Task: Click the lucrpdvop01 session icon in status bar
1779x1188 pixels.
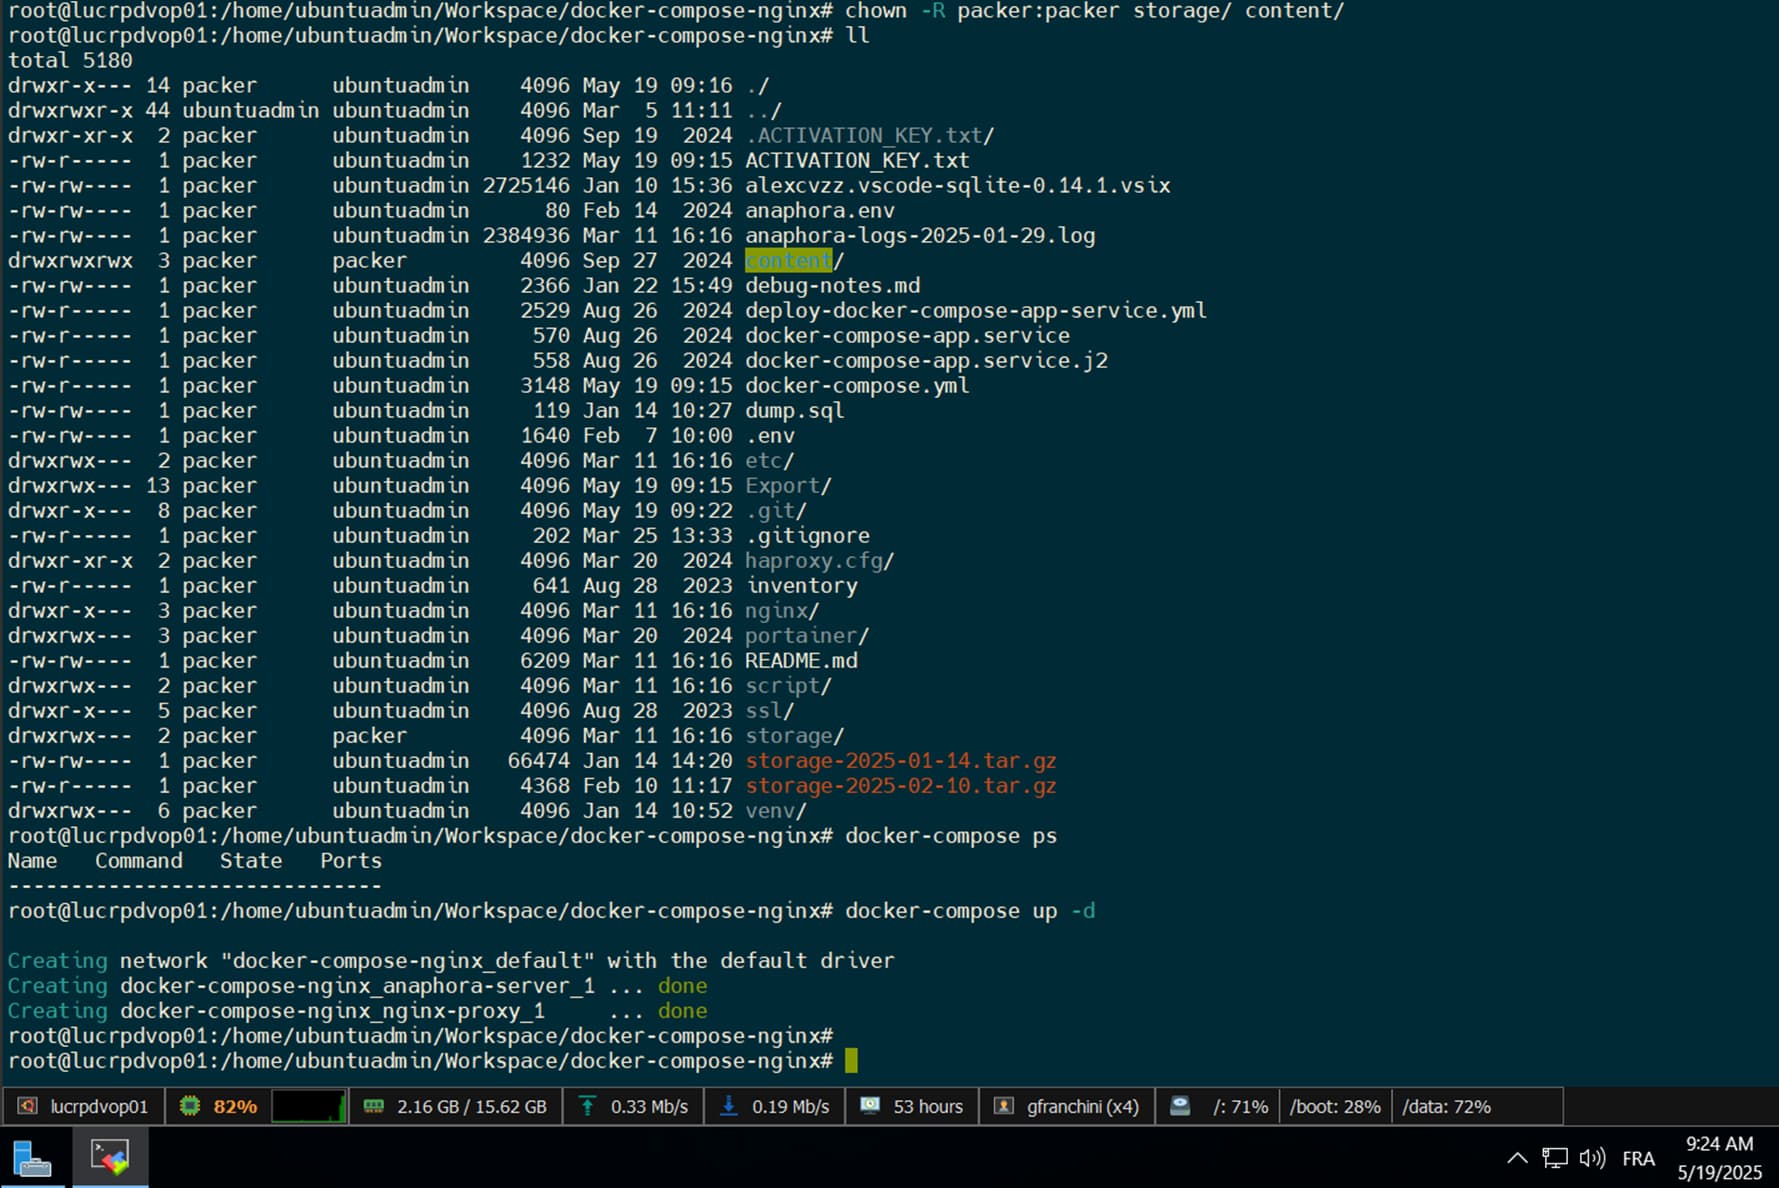Action: (x=28, y=1106)
